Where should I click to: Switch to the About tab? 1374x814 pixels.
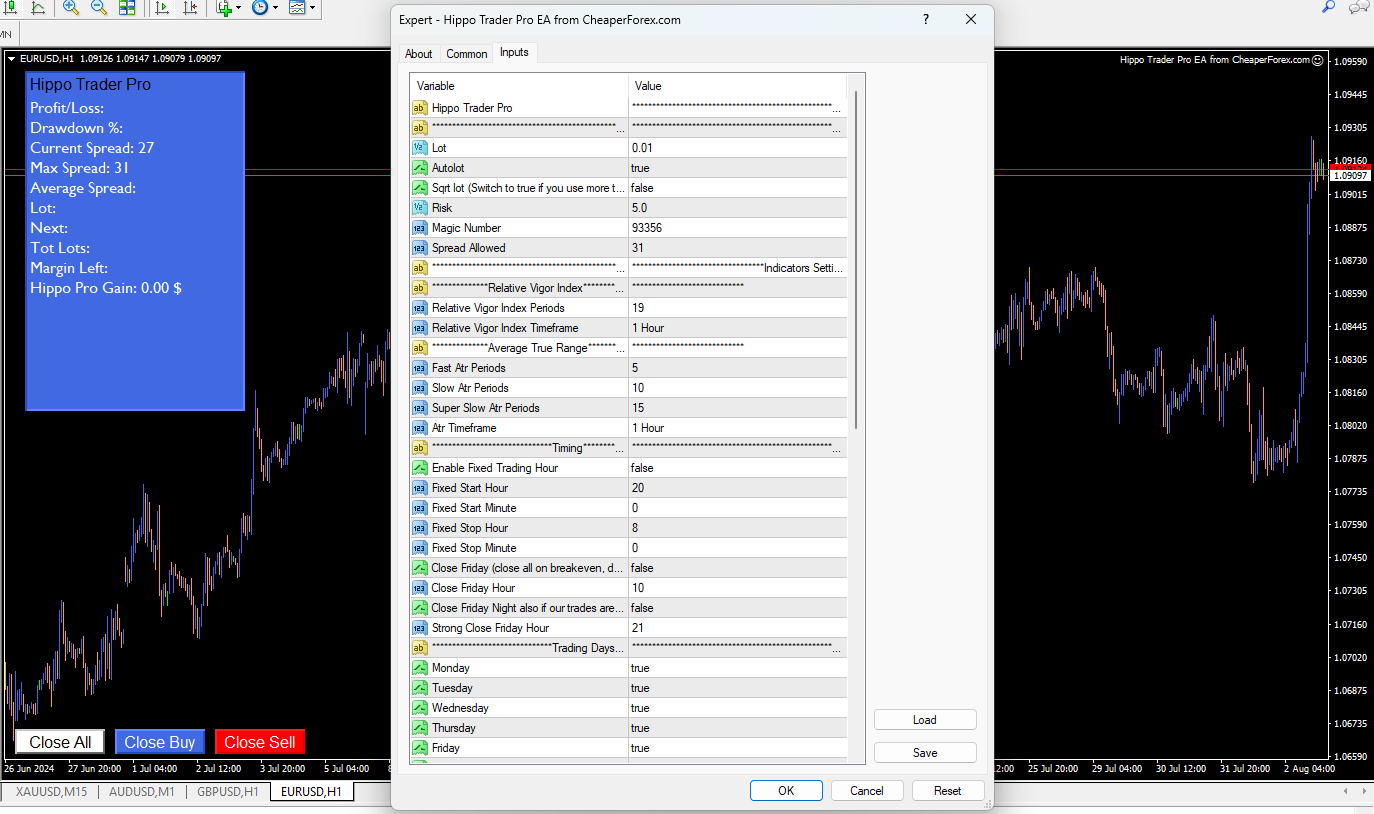[419, 54]
